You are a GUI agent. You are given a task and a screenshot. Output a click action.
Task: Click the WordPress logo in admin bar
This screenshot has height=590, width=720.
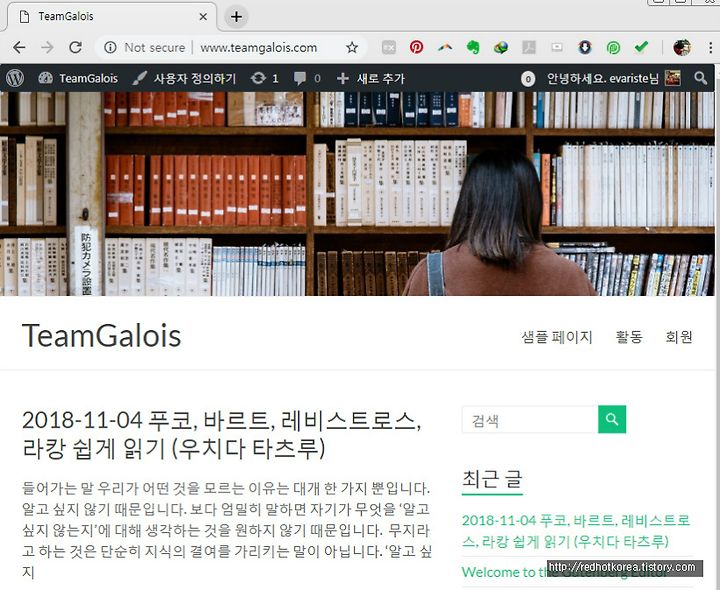(15, 78)
